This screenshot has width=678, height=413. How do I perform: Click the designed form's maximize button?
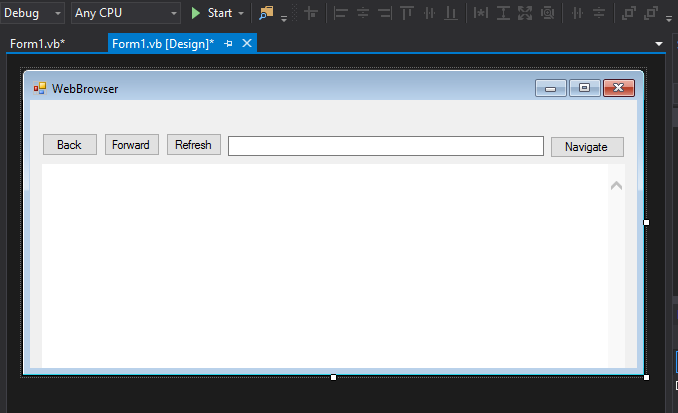pos(585,88)
